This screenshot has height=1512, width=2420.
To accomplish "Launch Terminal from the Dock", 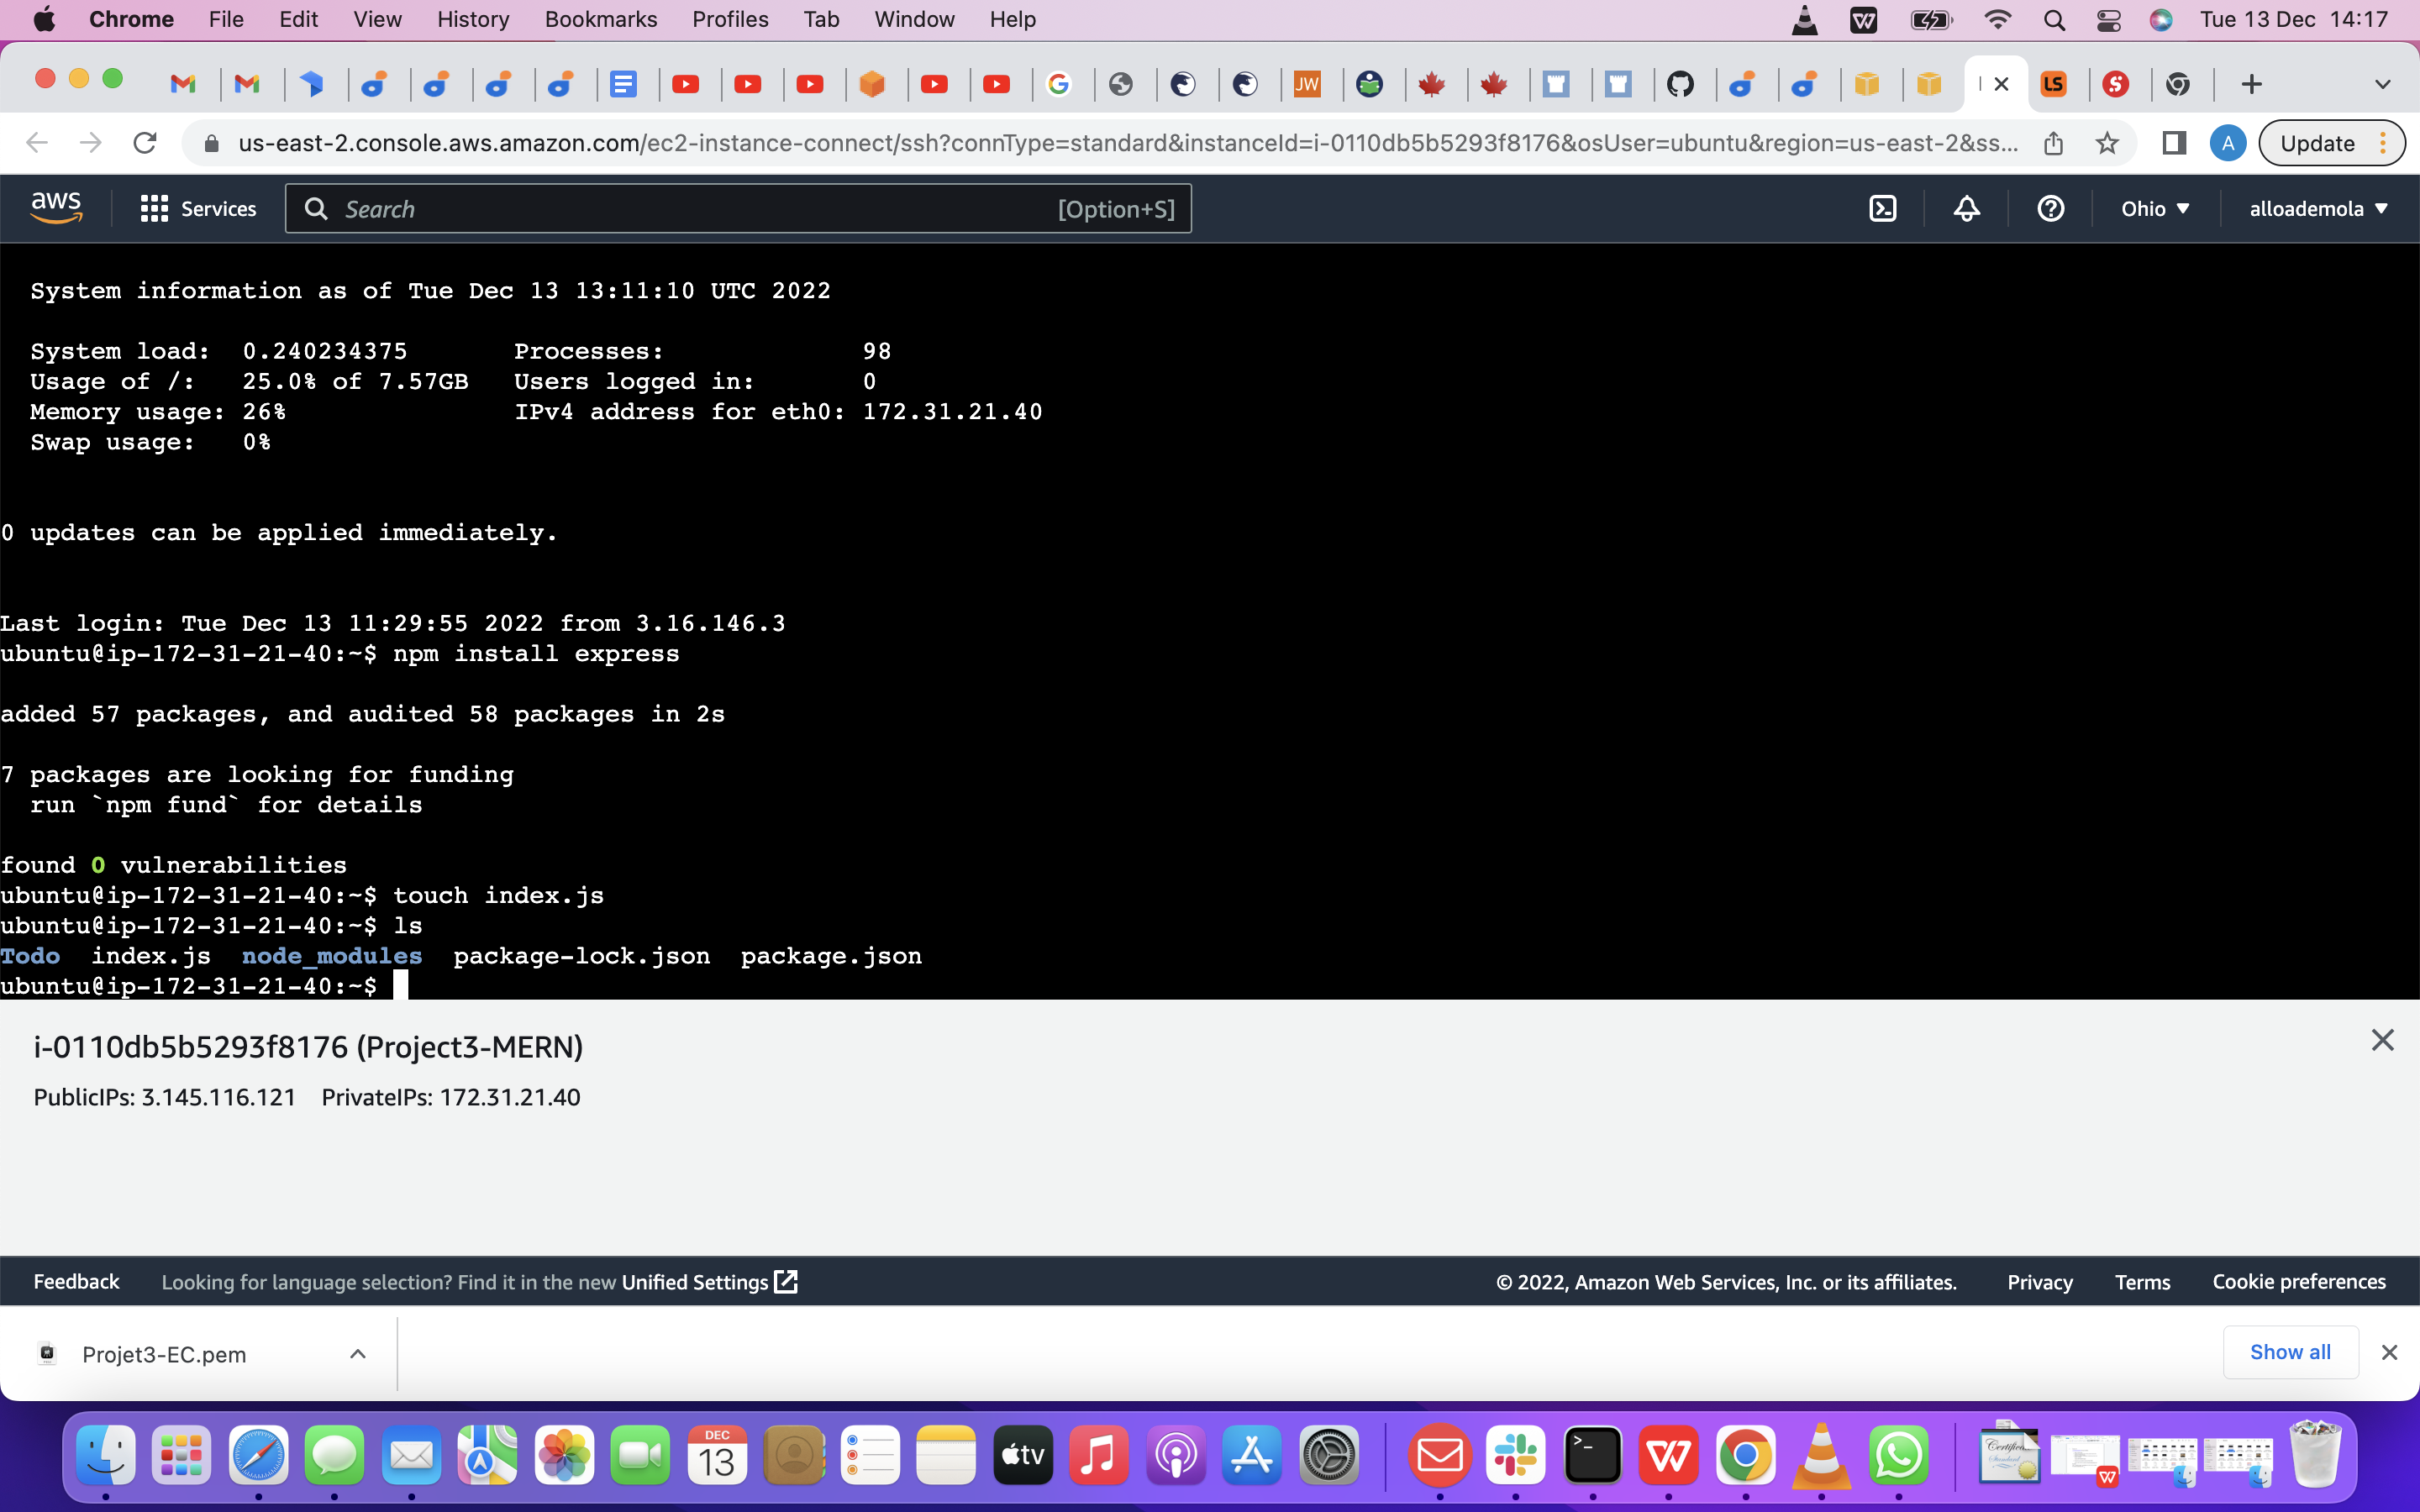I will click(x=1593, y=1455).
